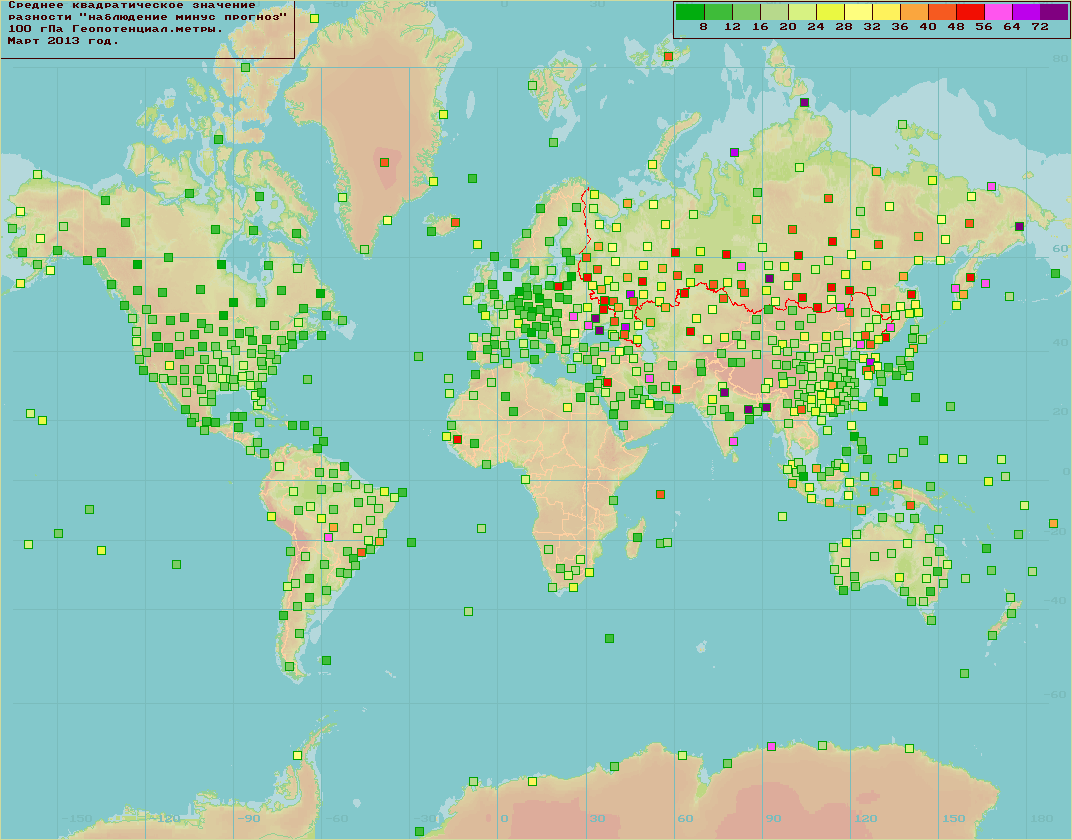This screenshot has height=840, width=1072.
Task: Select the orange station marker on Svalbard
Action: (x=668, y=57)
